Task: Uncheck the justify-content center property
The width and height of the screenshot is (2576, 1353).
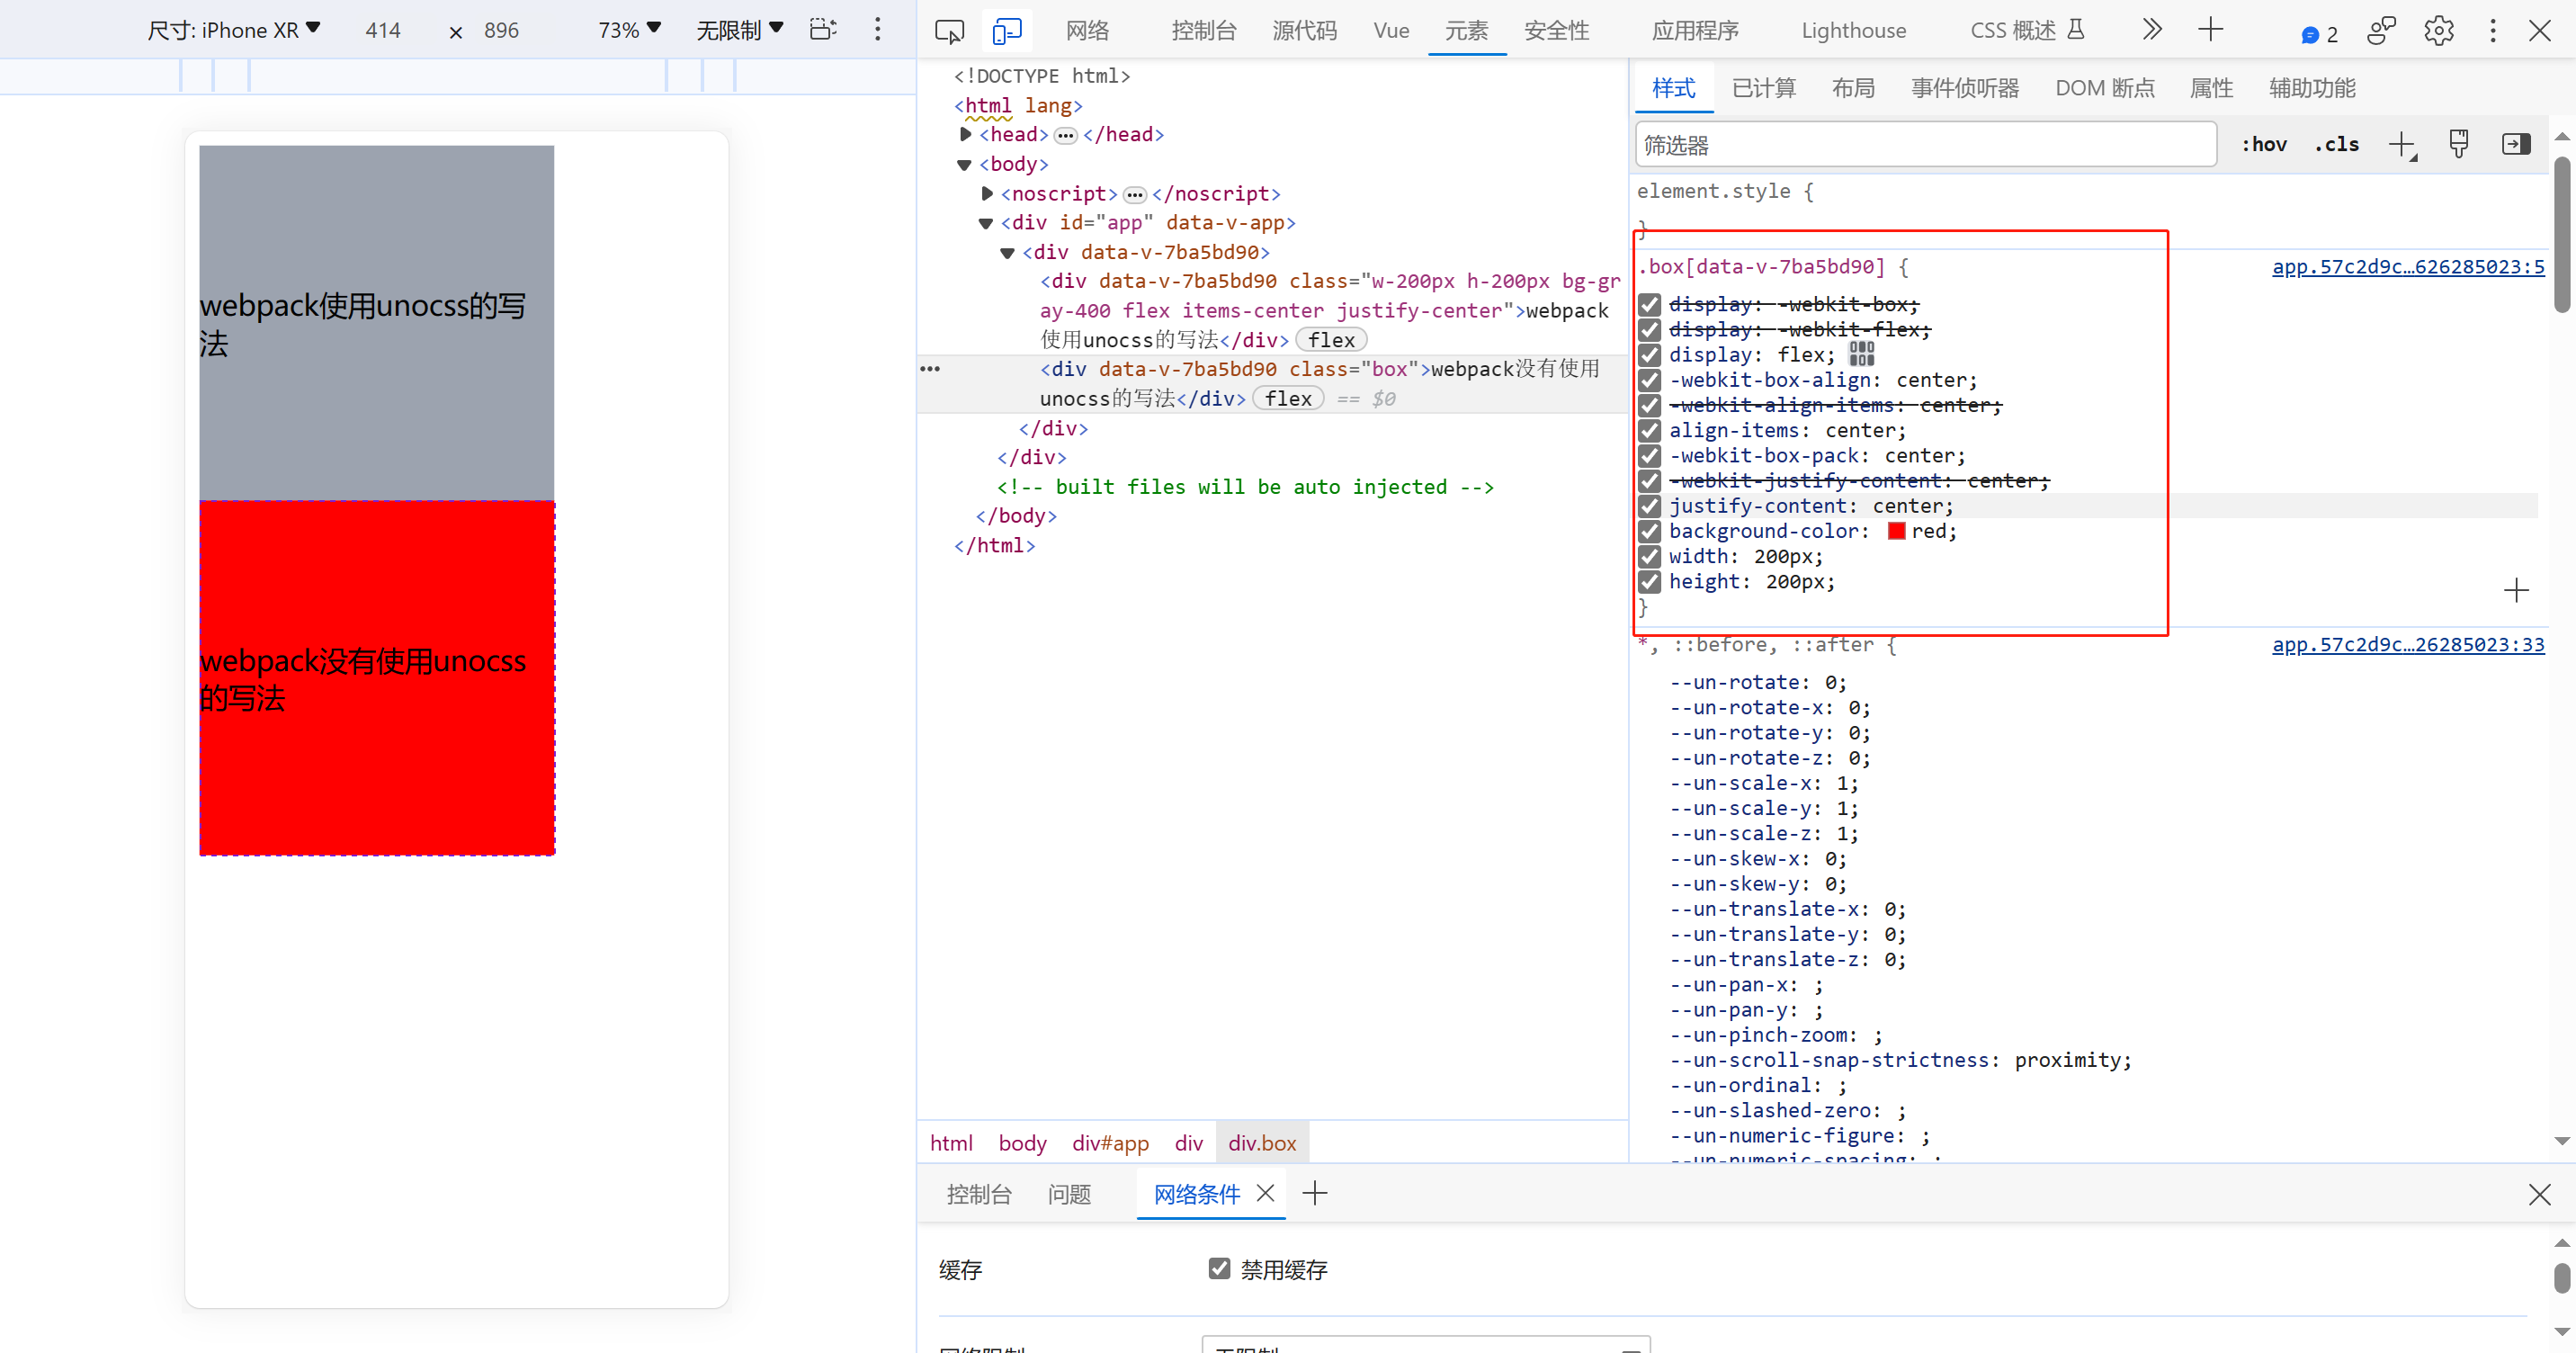Action: 1650,506
